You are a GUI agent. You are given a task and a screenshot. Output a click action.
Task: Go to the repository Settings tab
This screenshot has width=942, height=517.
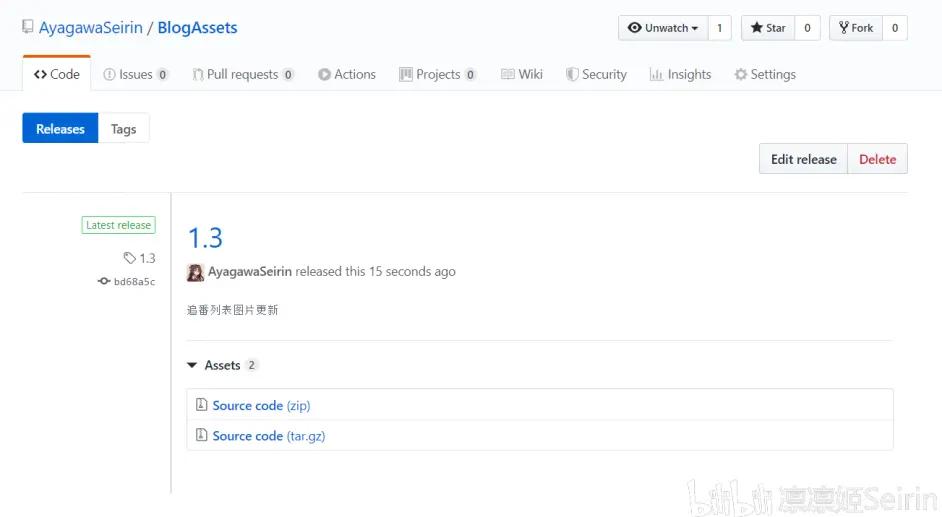tap(765, 74)
